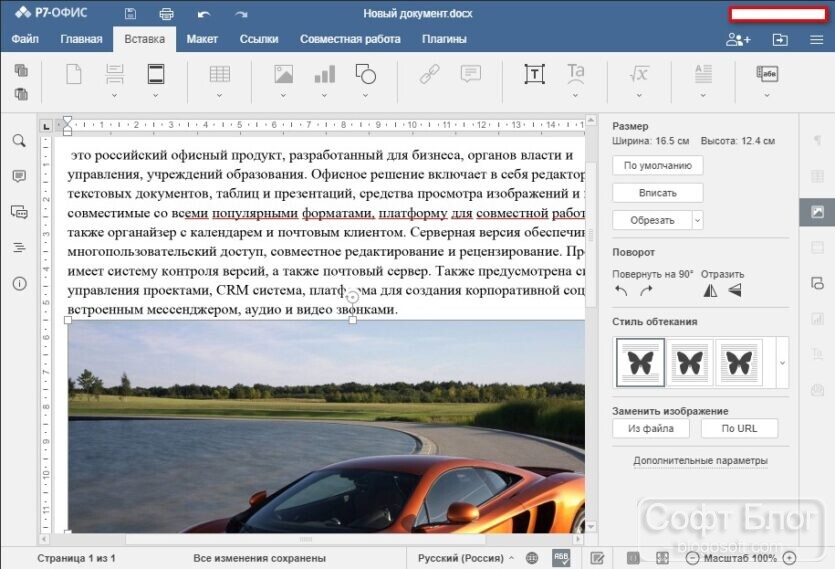Rotate image 90° clockwise

(x=646, y=290)
